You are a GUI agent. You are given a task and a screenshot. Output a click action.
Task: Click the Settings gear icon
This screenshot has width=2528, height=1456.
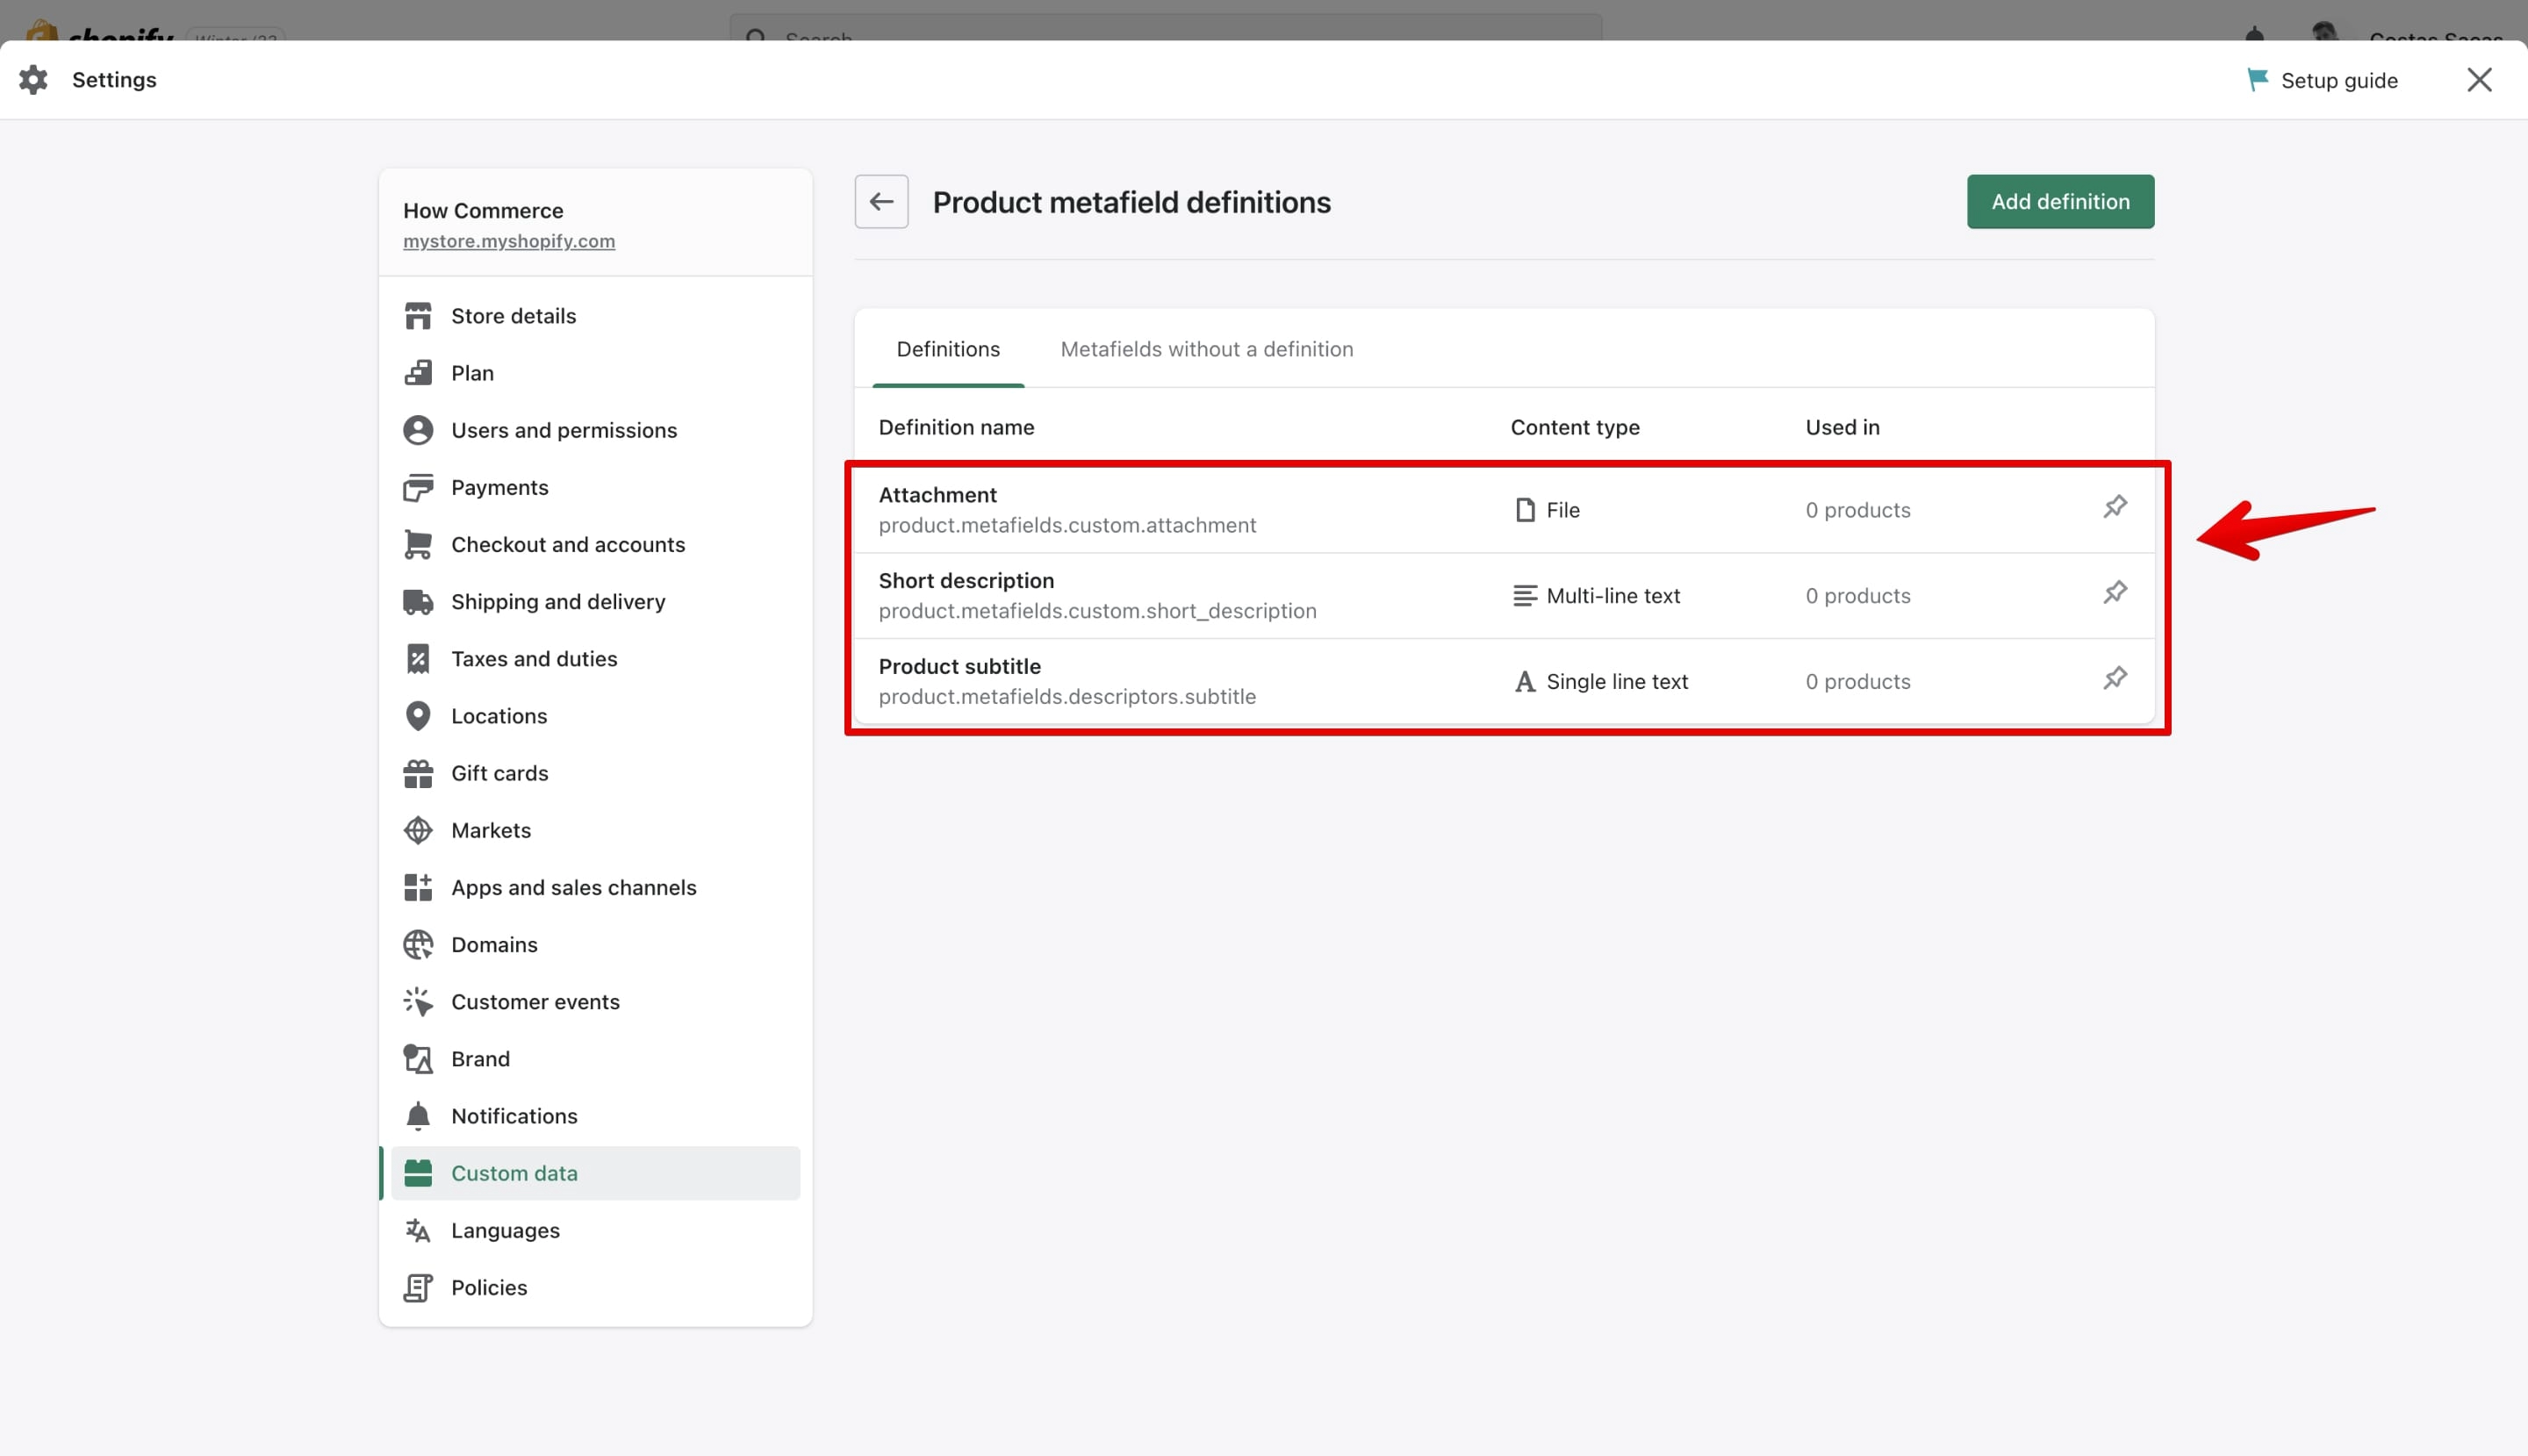coord(33,80)
